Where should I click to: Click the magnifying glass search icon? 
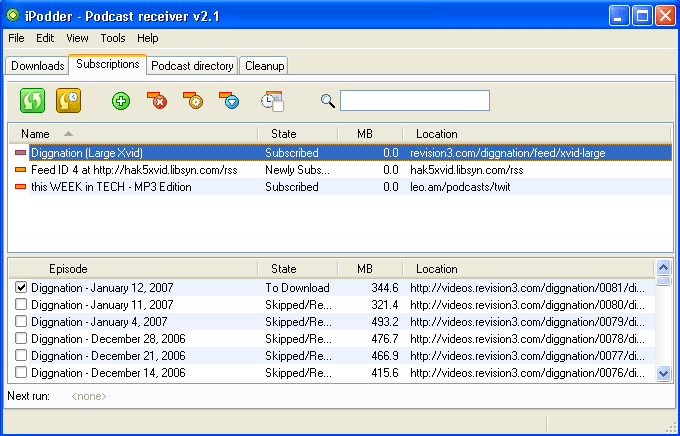[328, 101]
